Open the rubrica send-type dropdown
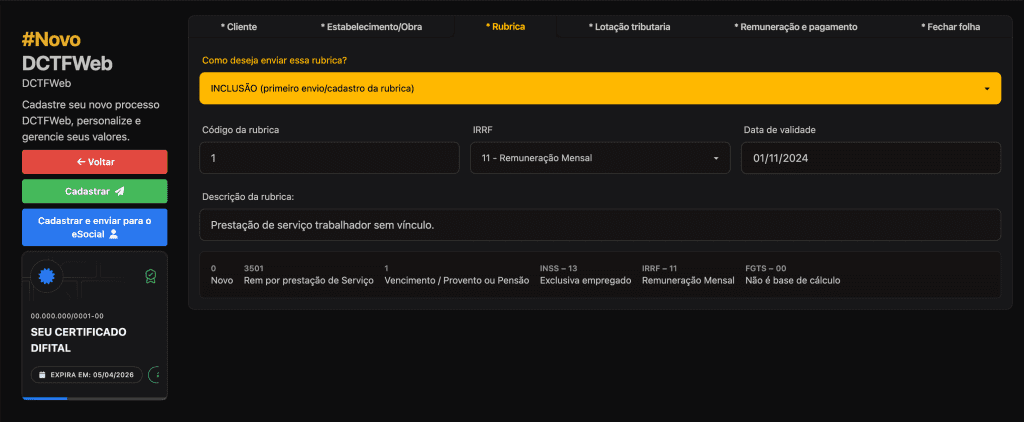The image size is (1024, 422). pos(600,88)
